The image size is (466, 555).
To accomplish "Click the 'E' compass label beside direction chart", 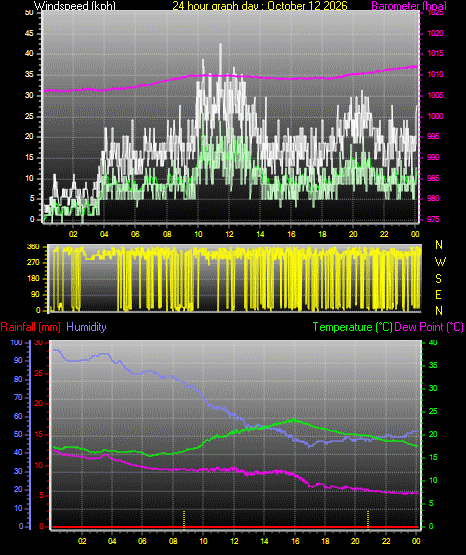I will tap(438, 294).
